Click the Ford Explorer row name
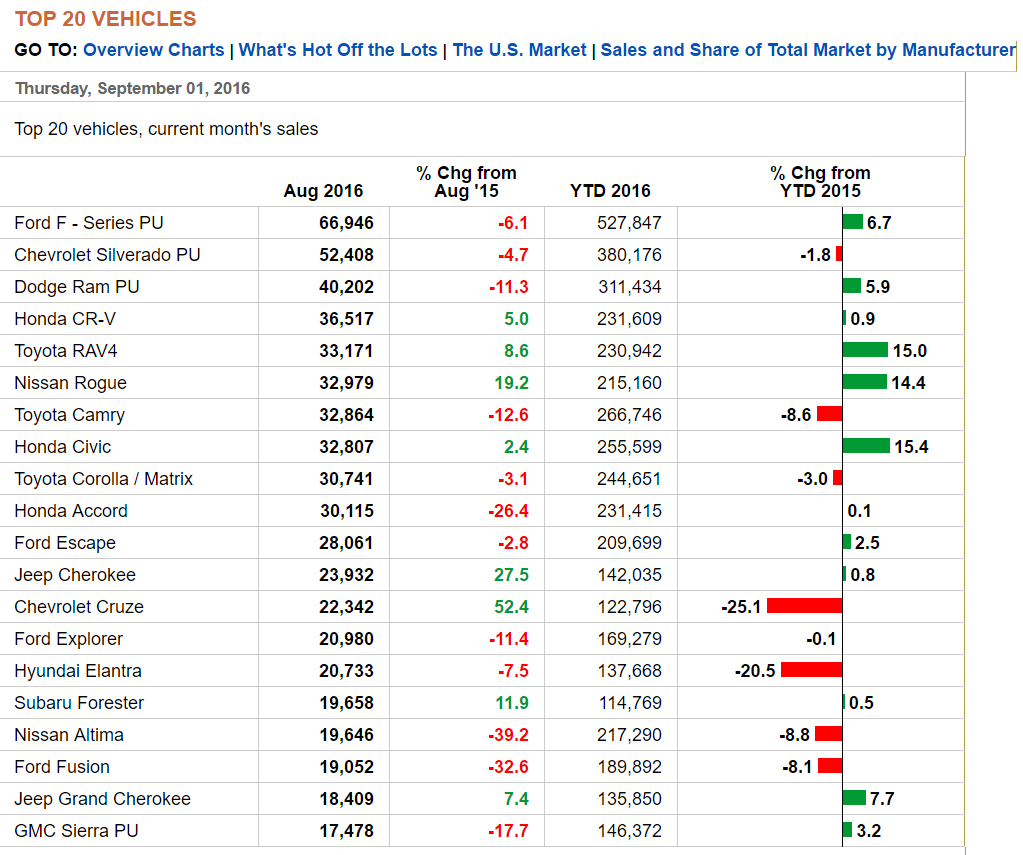This screenshot has width=1023, height=855. (69, 638)
